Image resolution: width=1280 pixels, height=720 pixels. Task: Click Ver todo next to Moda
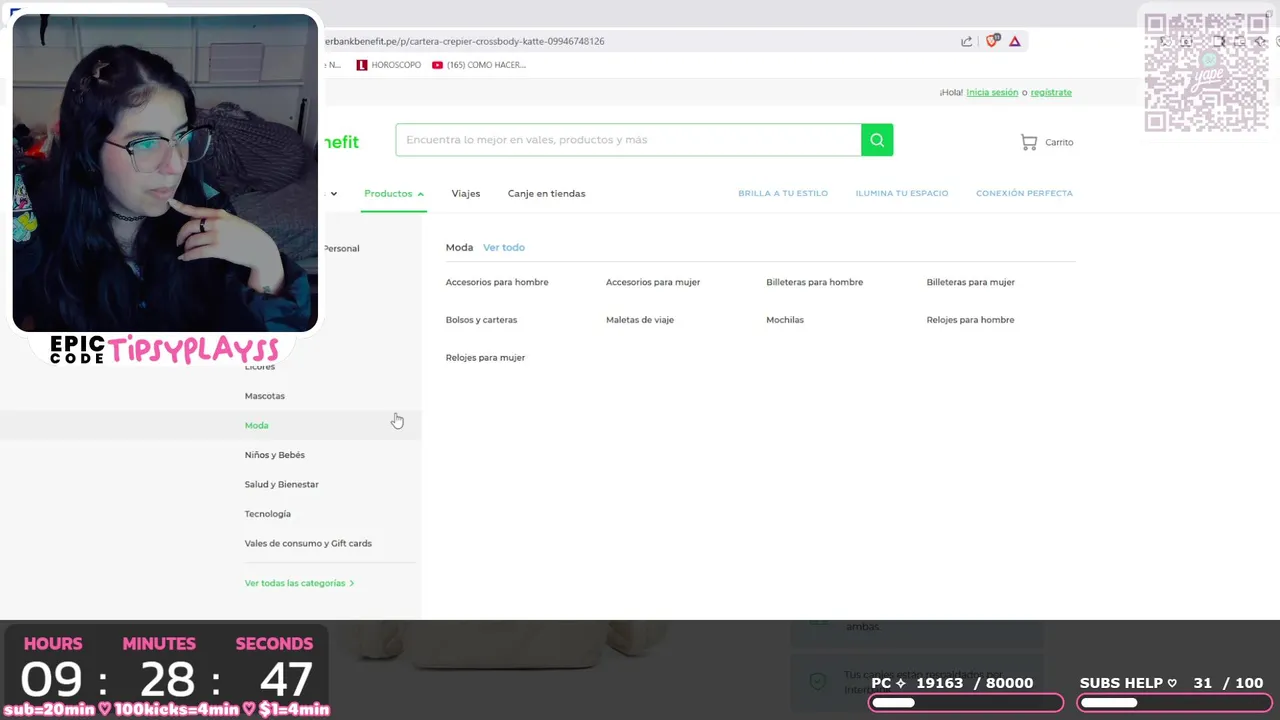tap(504, 247)
